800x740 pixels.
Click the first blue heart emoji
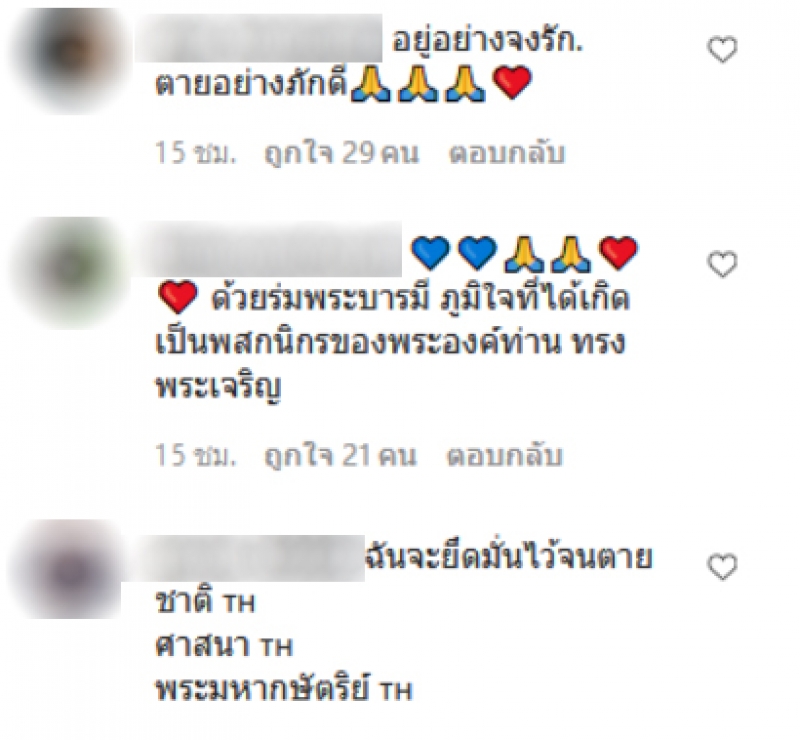tap(431, 253)
